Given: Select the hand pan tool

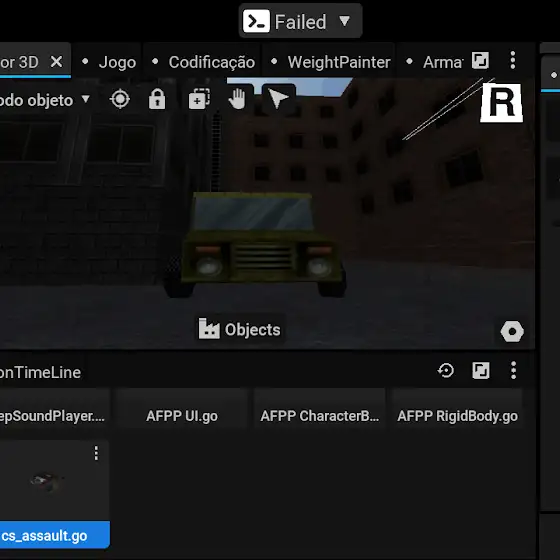Looking at the screenshot, I should [x=237, y=99].
